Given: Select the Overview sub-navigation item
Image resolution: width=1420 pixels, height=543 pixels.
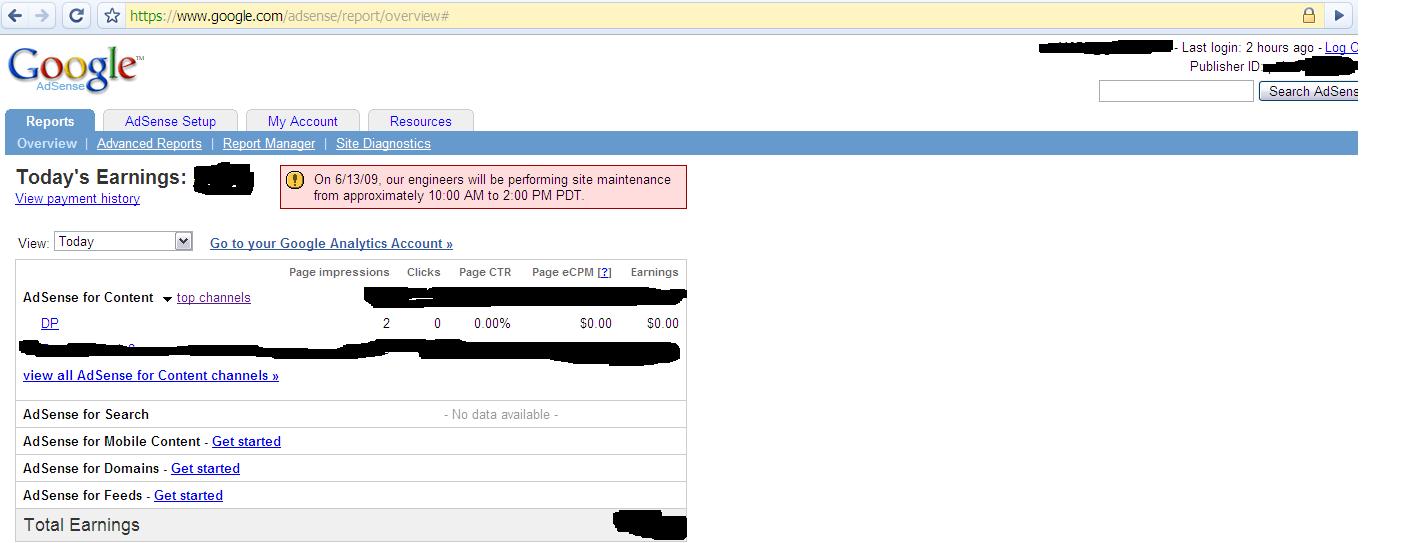Looking at the screenshot, I should click(47, 143).
